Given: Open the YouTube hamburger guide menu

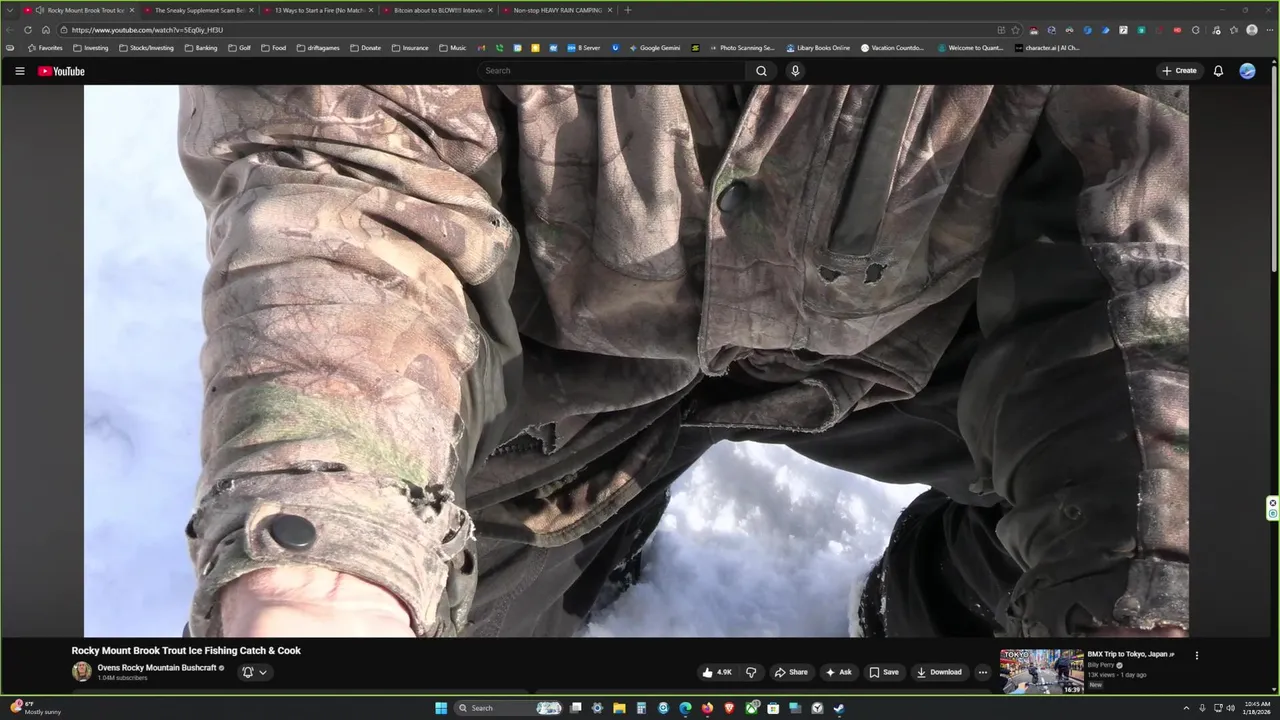Looking at the screenshot, I should tap(19, 71).
